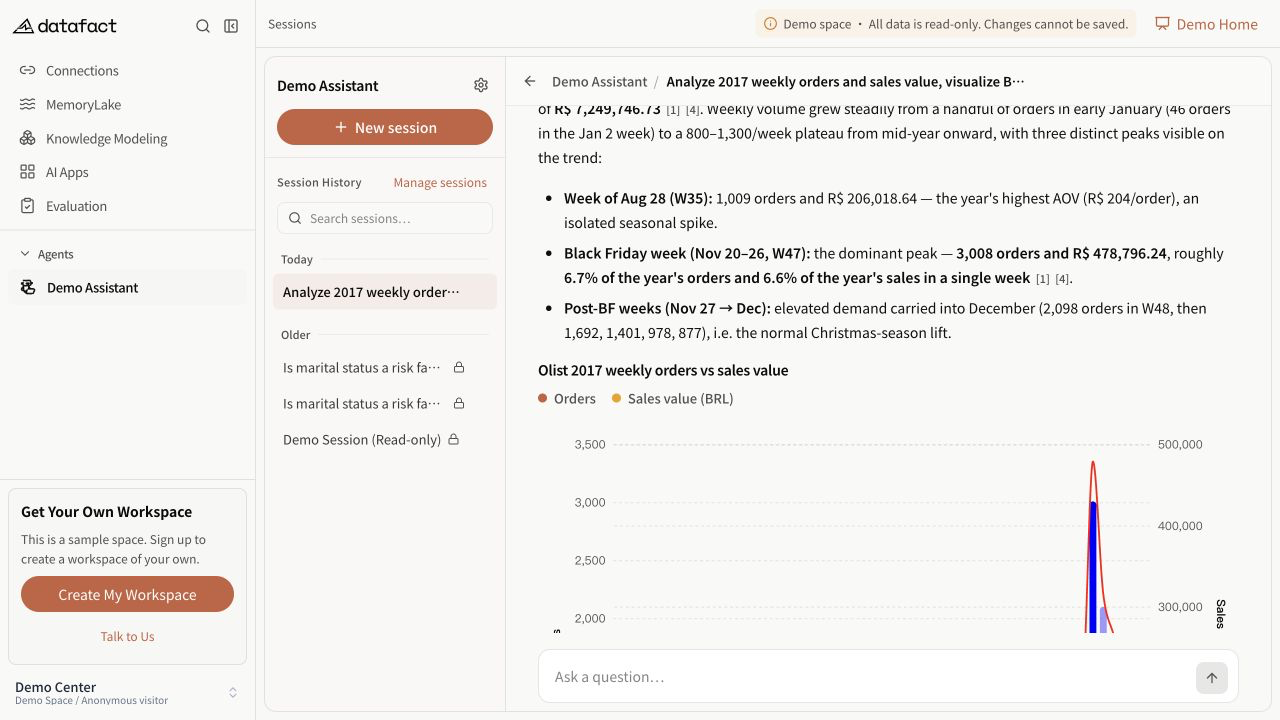Viewport: 1280px width, 720px height.
Task: Click the Black Friday peak bar in chart
Action: click(x=1093, y=567)
